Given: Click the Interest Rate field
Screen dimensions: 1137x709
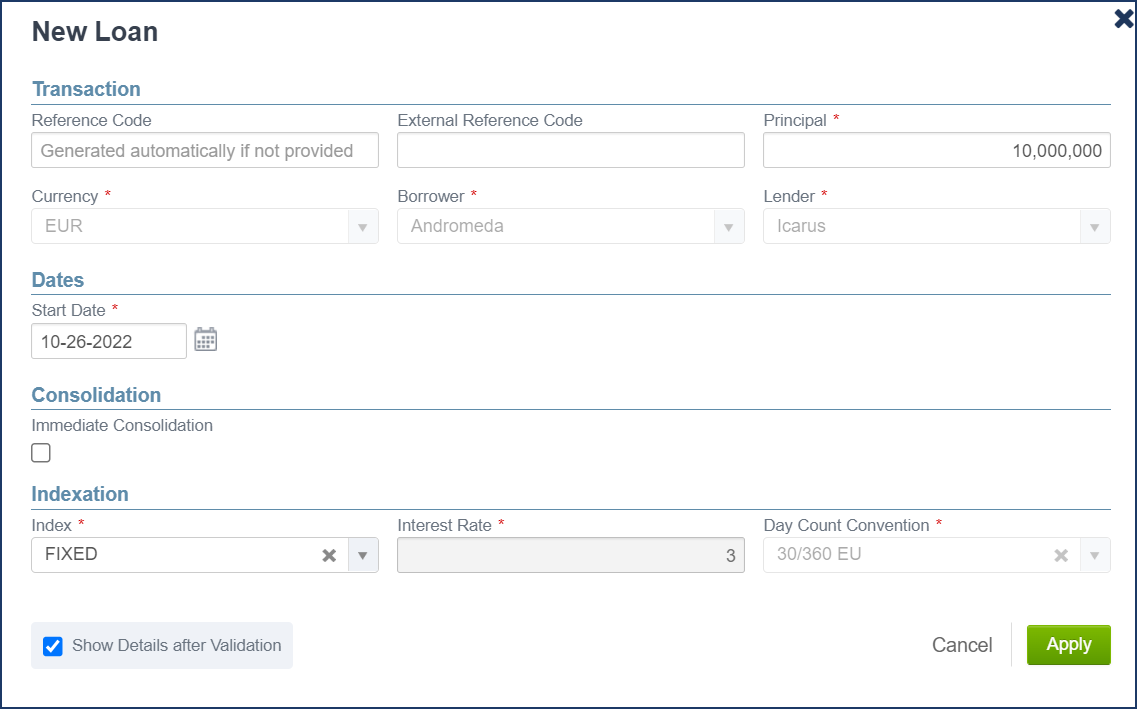Looking at the screenshot, I should coord(570,555).
